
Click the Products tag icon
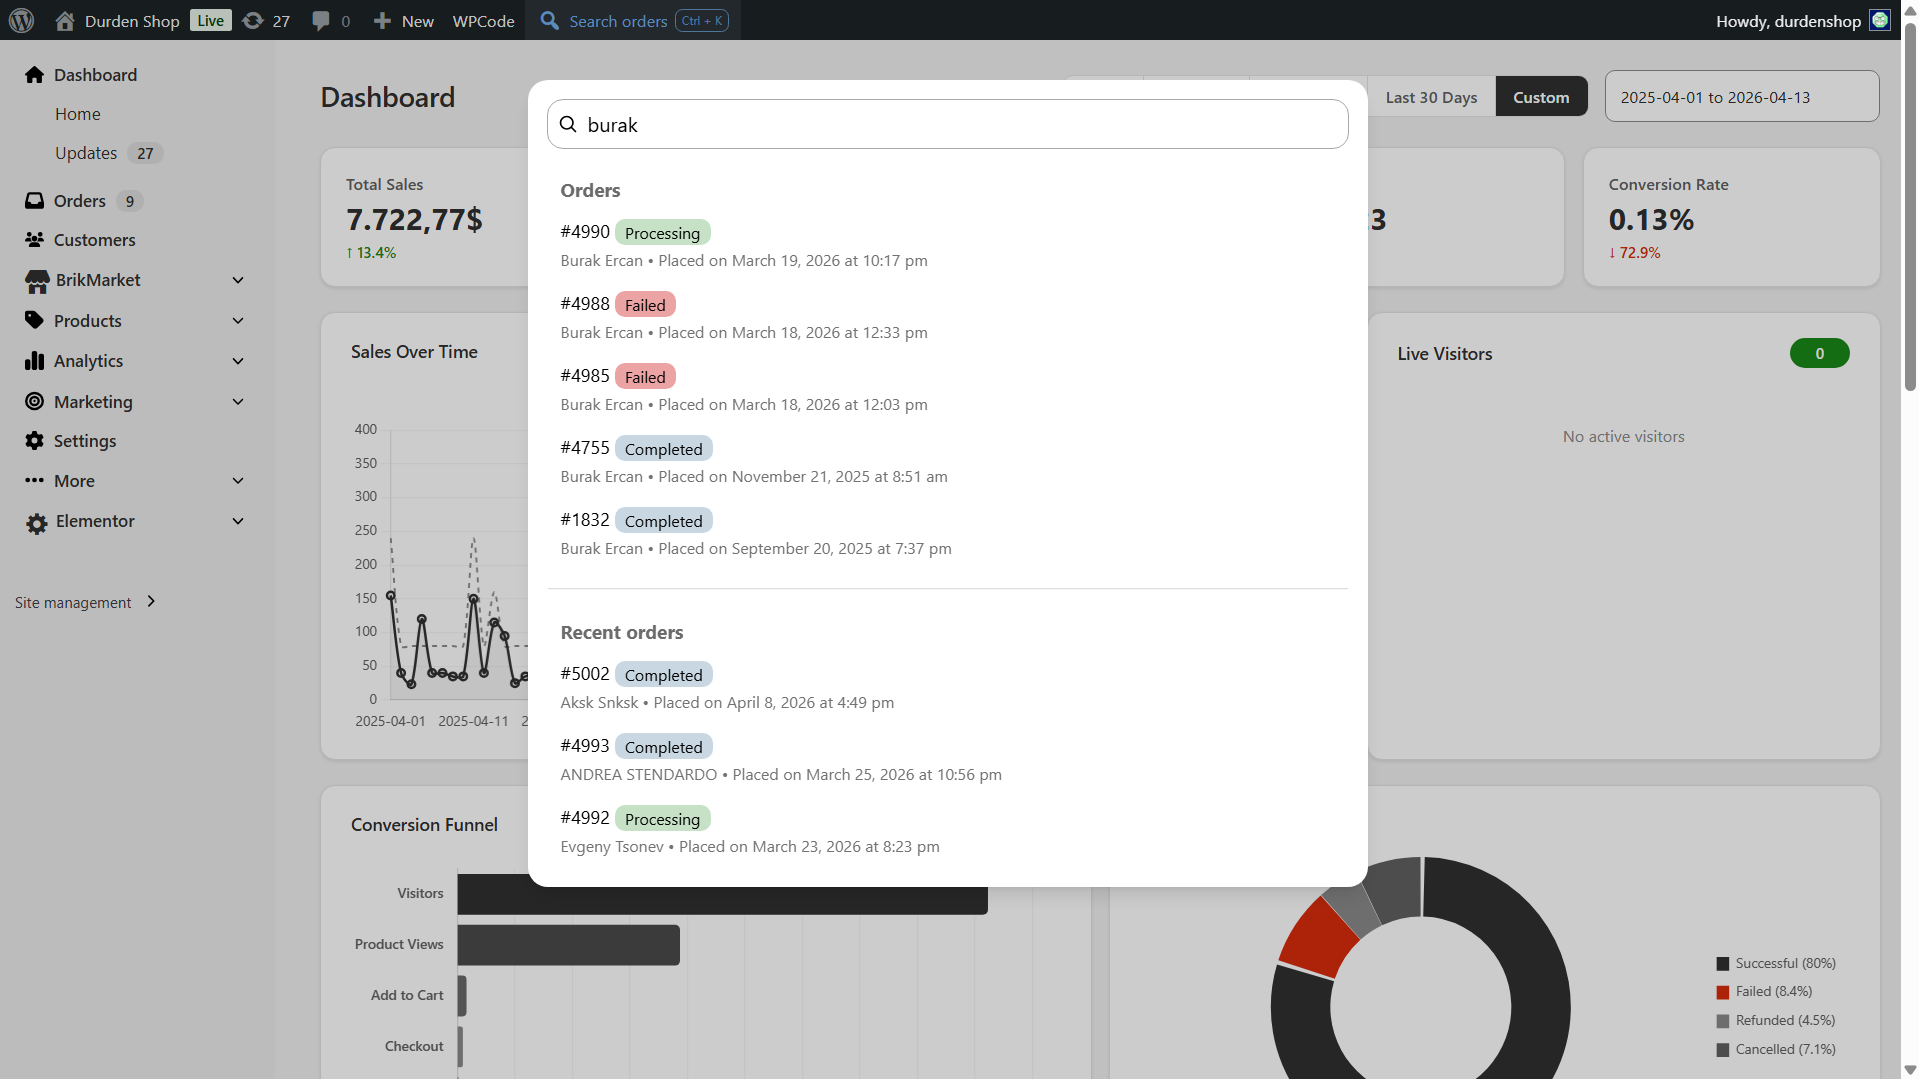pyautogui.click(x=35, y=321)
